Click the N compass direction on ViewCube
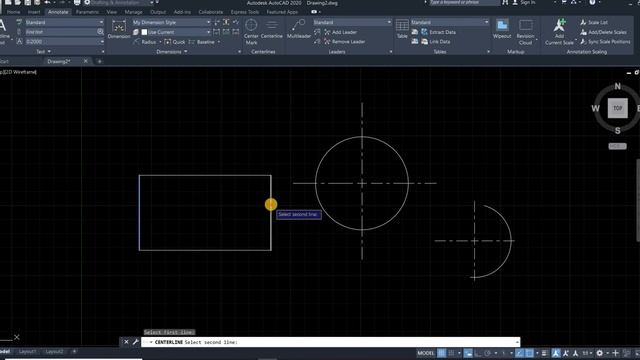640x360 pixels. tap(618, 86)
